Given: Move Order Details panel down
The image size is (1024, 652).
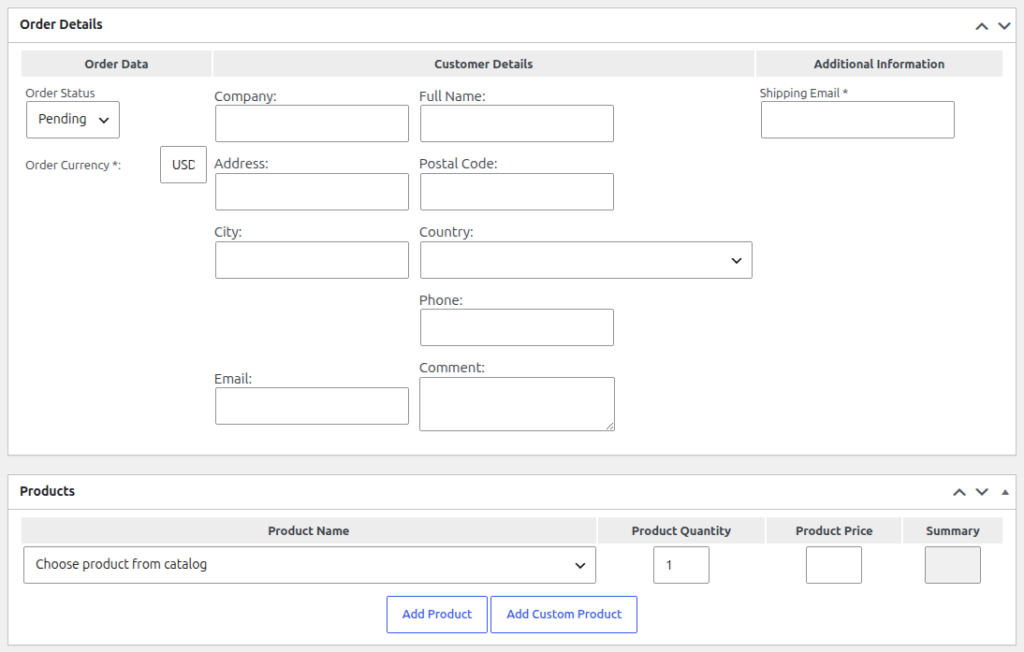Looking at the screenshot, I should tap(1004, 26).
